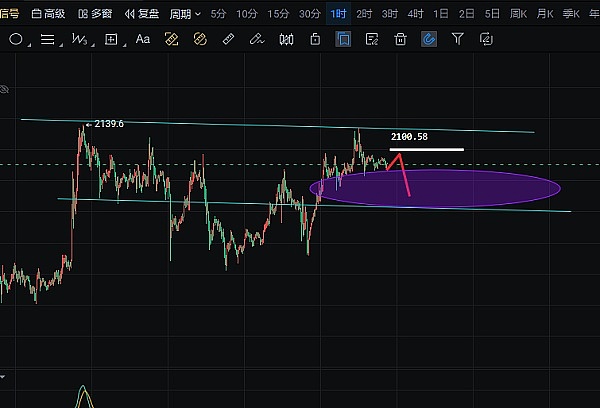Click the 复盘 replay button
This screenshot has width=600, height=408.
point(141,14)
